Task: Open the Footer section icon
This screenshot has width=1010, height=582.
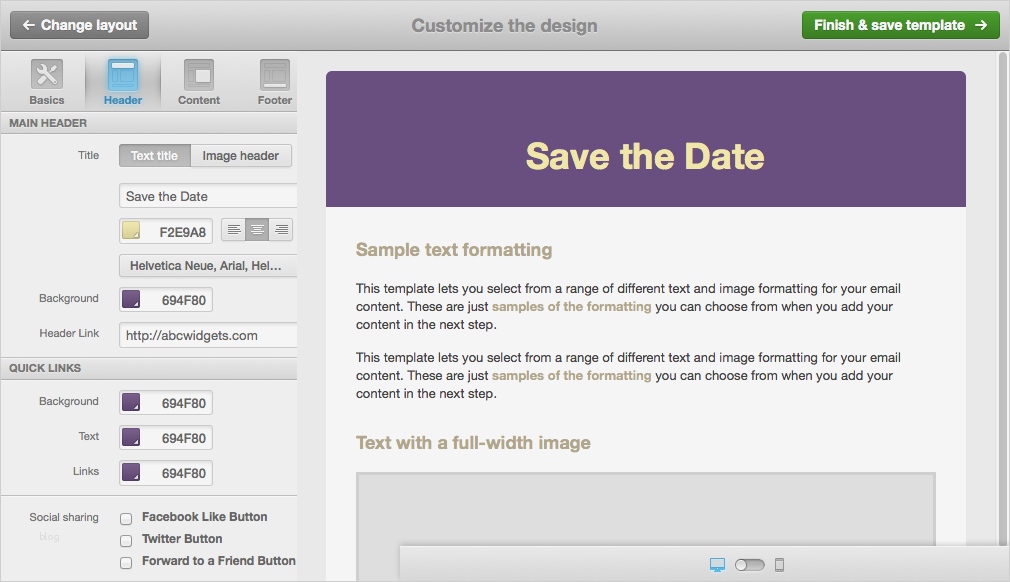Action: click(275, 76)
